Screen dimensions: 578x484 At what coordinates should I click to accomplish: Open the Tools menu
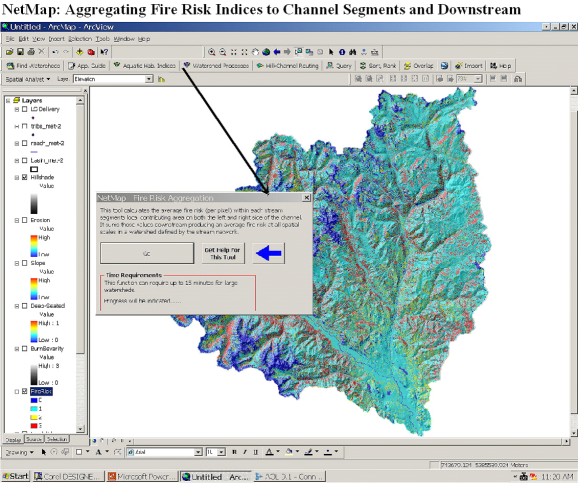[103, 39]
